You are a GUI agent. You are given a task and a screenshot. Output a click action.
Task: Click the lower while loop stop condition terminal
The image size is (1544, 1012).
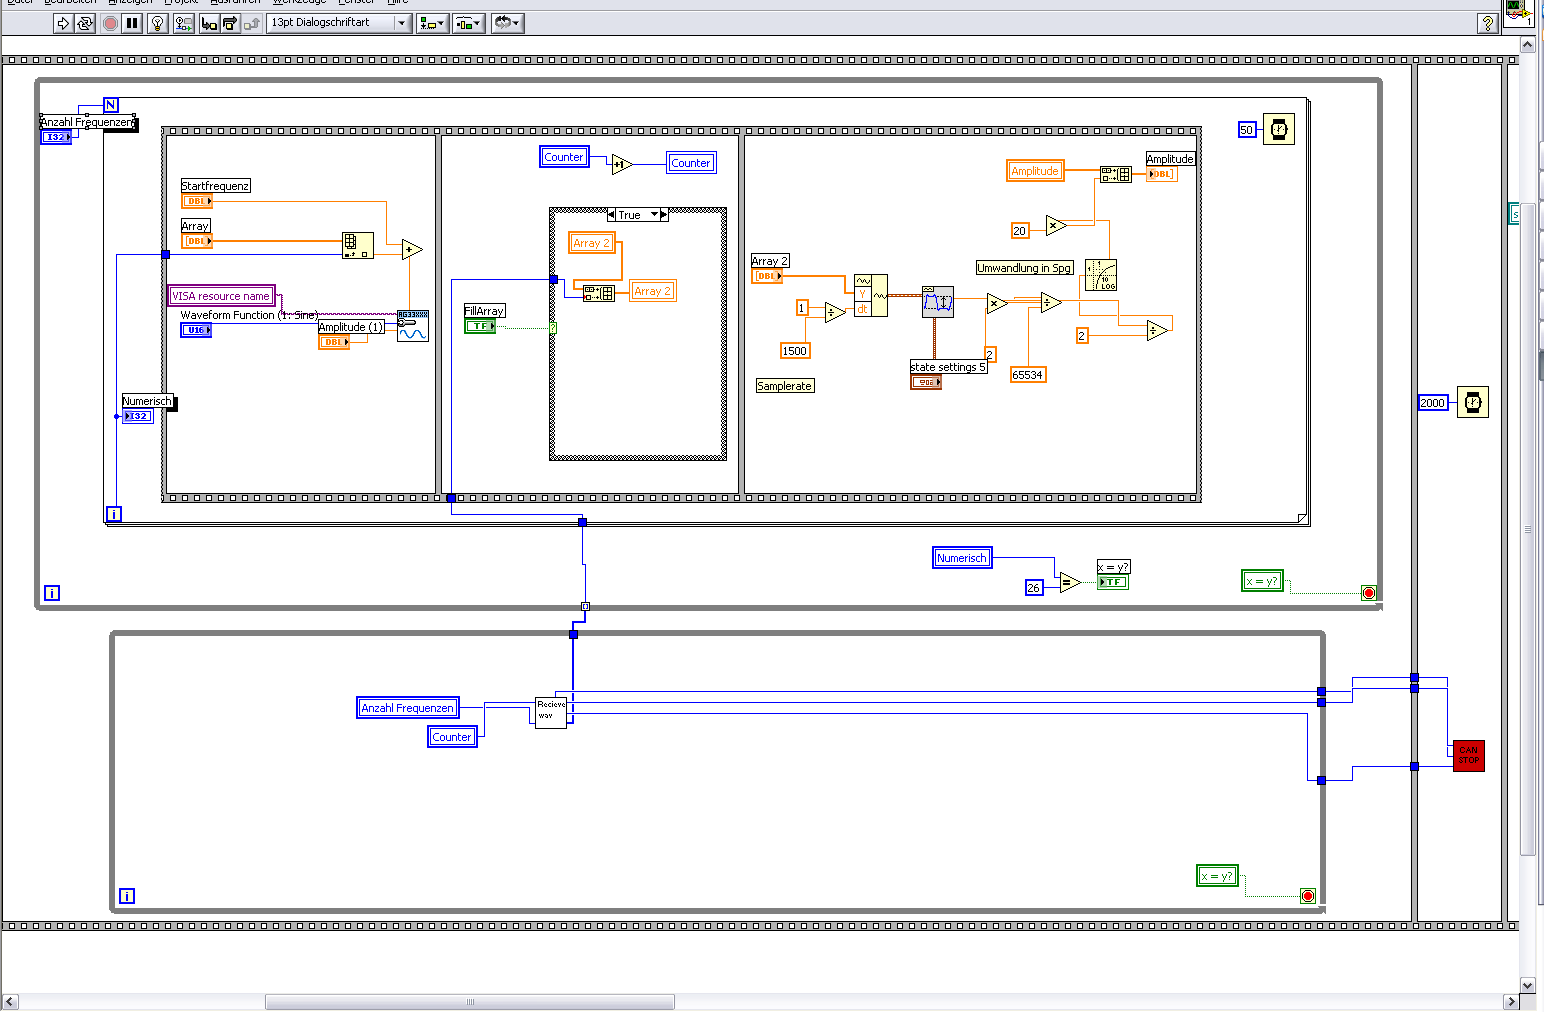(x=1307, y=896)
